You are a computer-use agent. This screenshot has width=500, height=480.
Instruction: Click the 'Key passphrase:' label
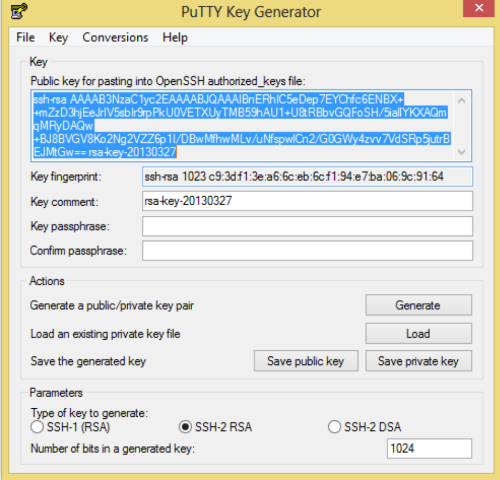pyautogui.click(x=70, y=226)
